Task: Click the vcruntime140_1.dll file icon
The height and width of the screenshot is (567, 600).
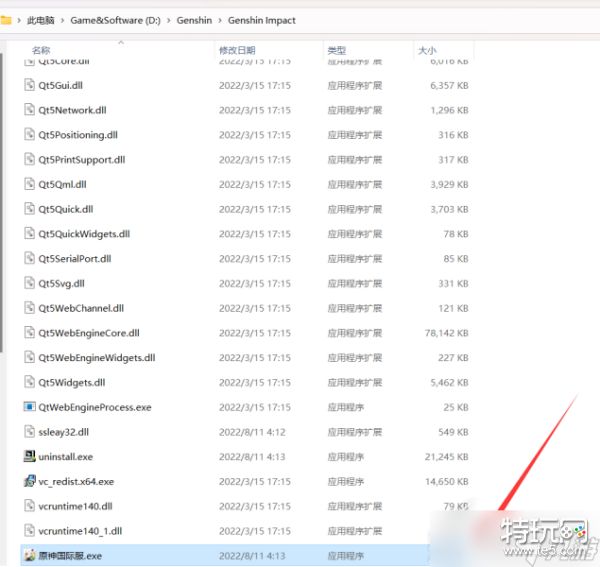Action: coord(29,530)
